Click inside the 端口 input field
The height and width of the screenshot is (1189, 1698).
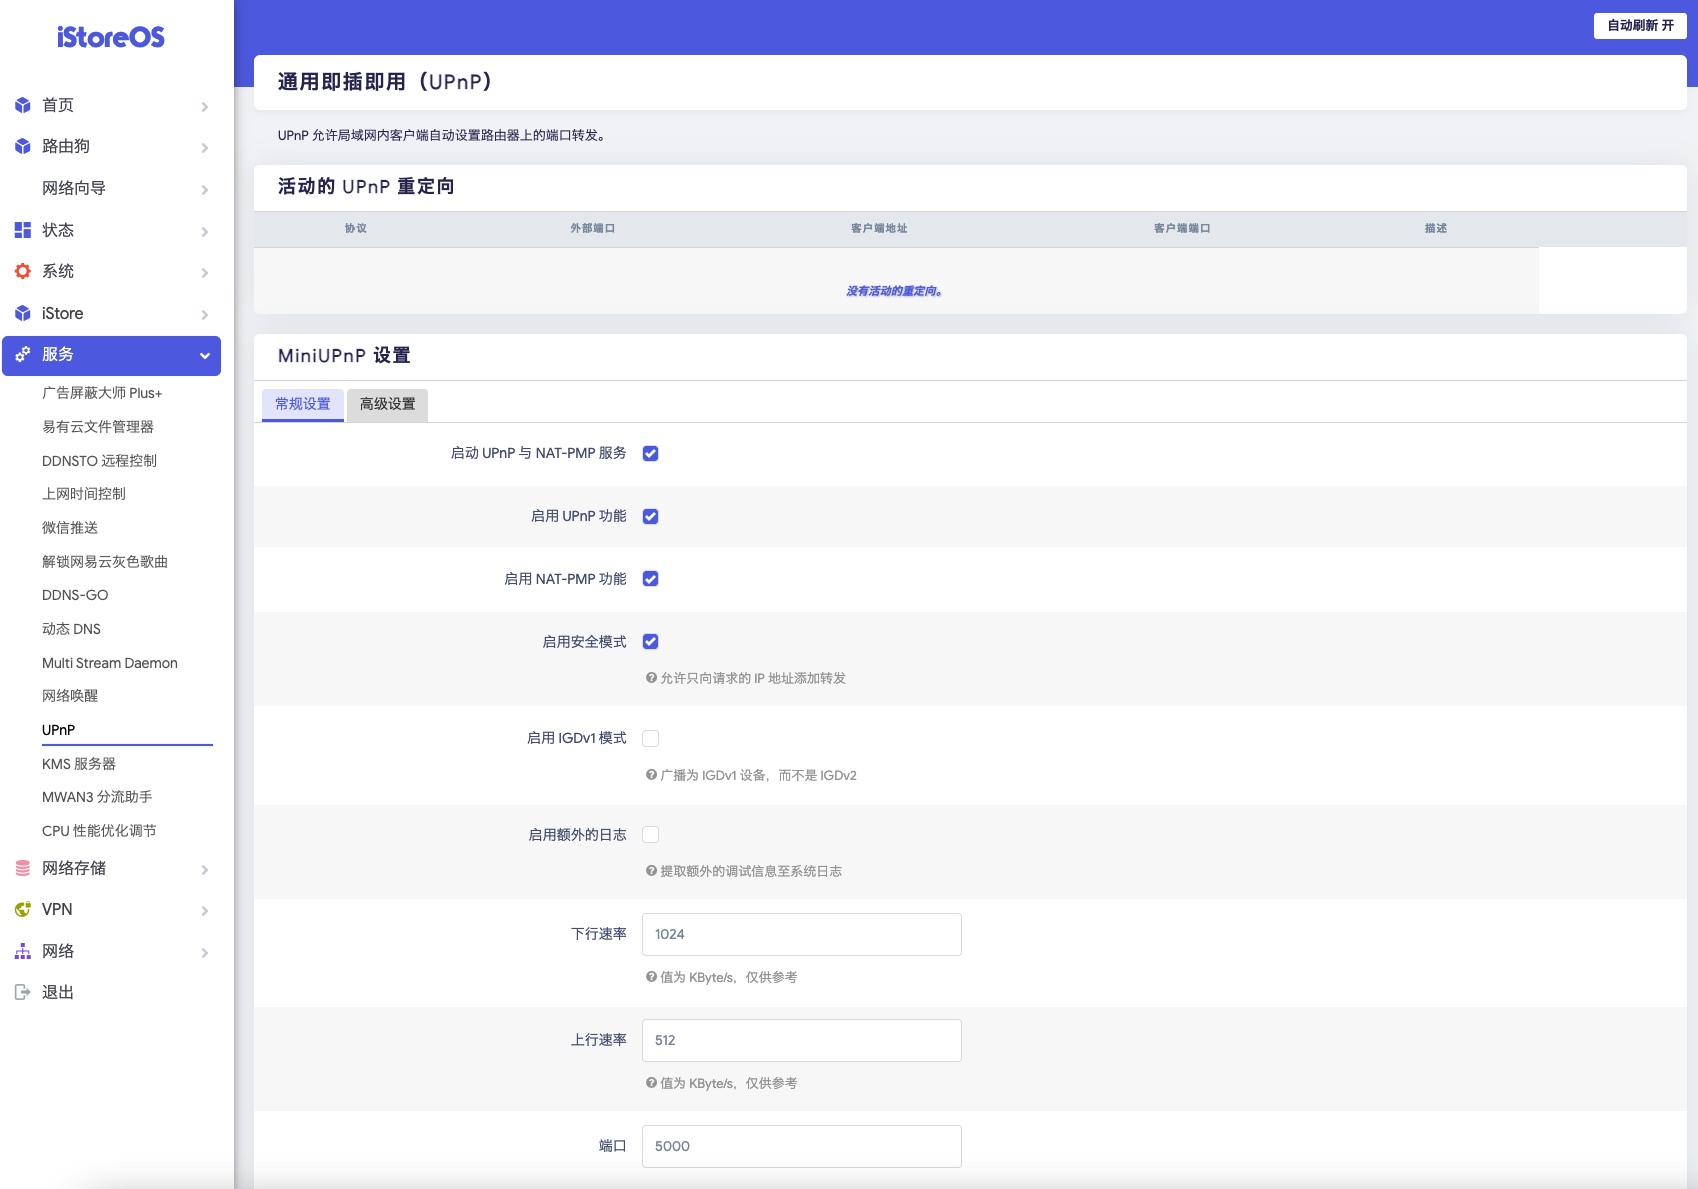tap(800, 1146)
